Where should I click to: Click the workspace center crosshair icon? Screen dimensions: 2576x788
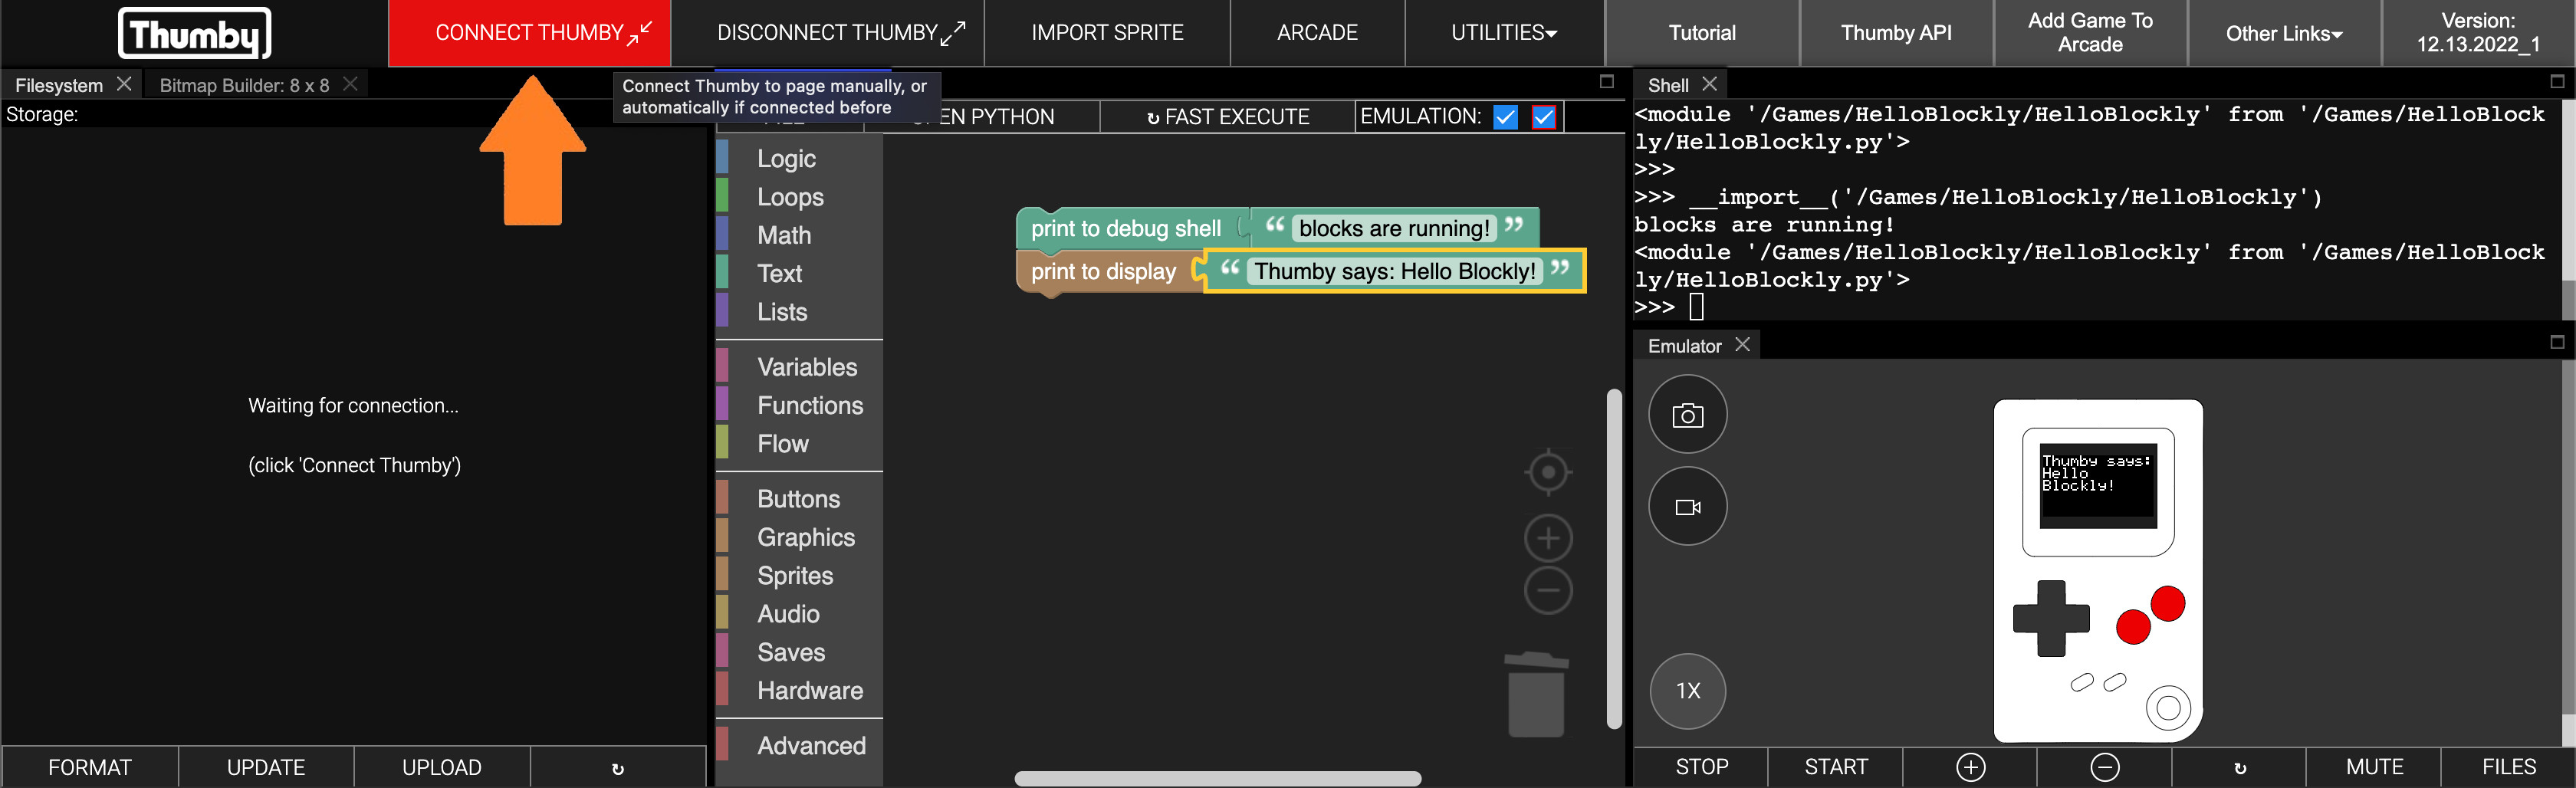[1547, 472]
